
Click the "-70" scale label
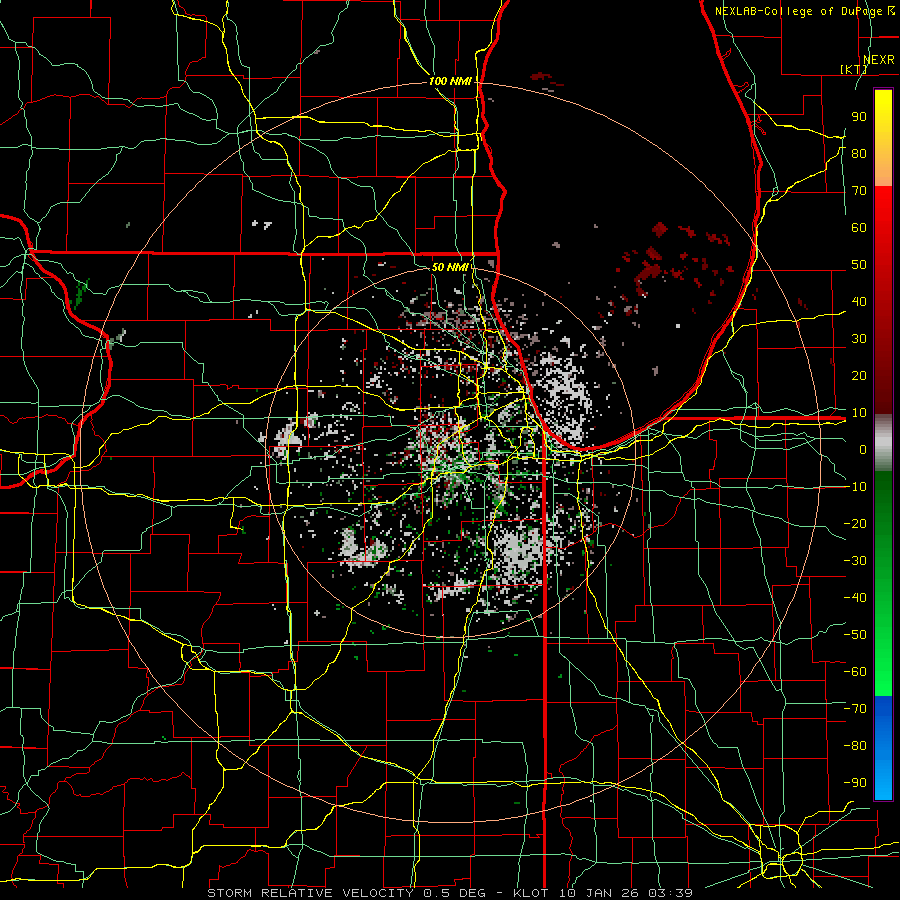[855, 709]
